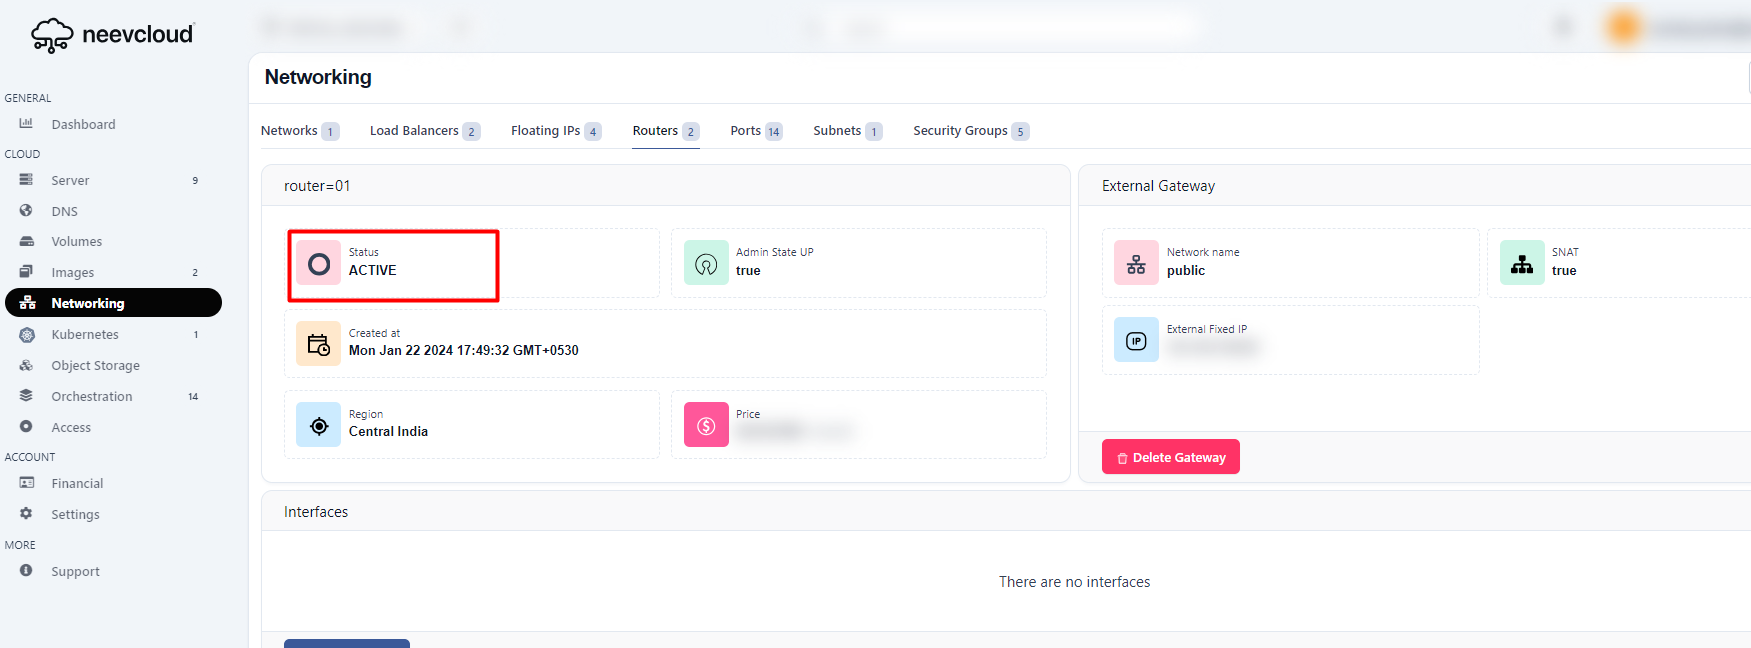The height and width of the screenshot is (648, 1751).
Task: Switch to the Networks tab
Action: pyautogui.click(x=289, y=131)
